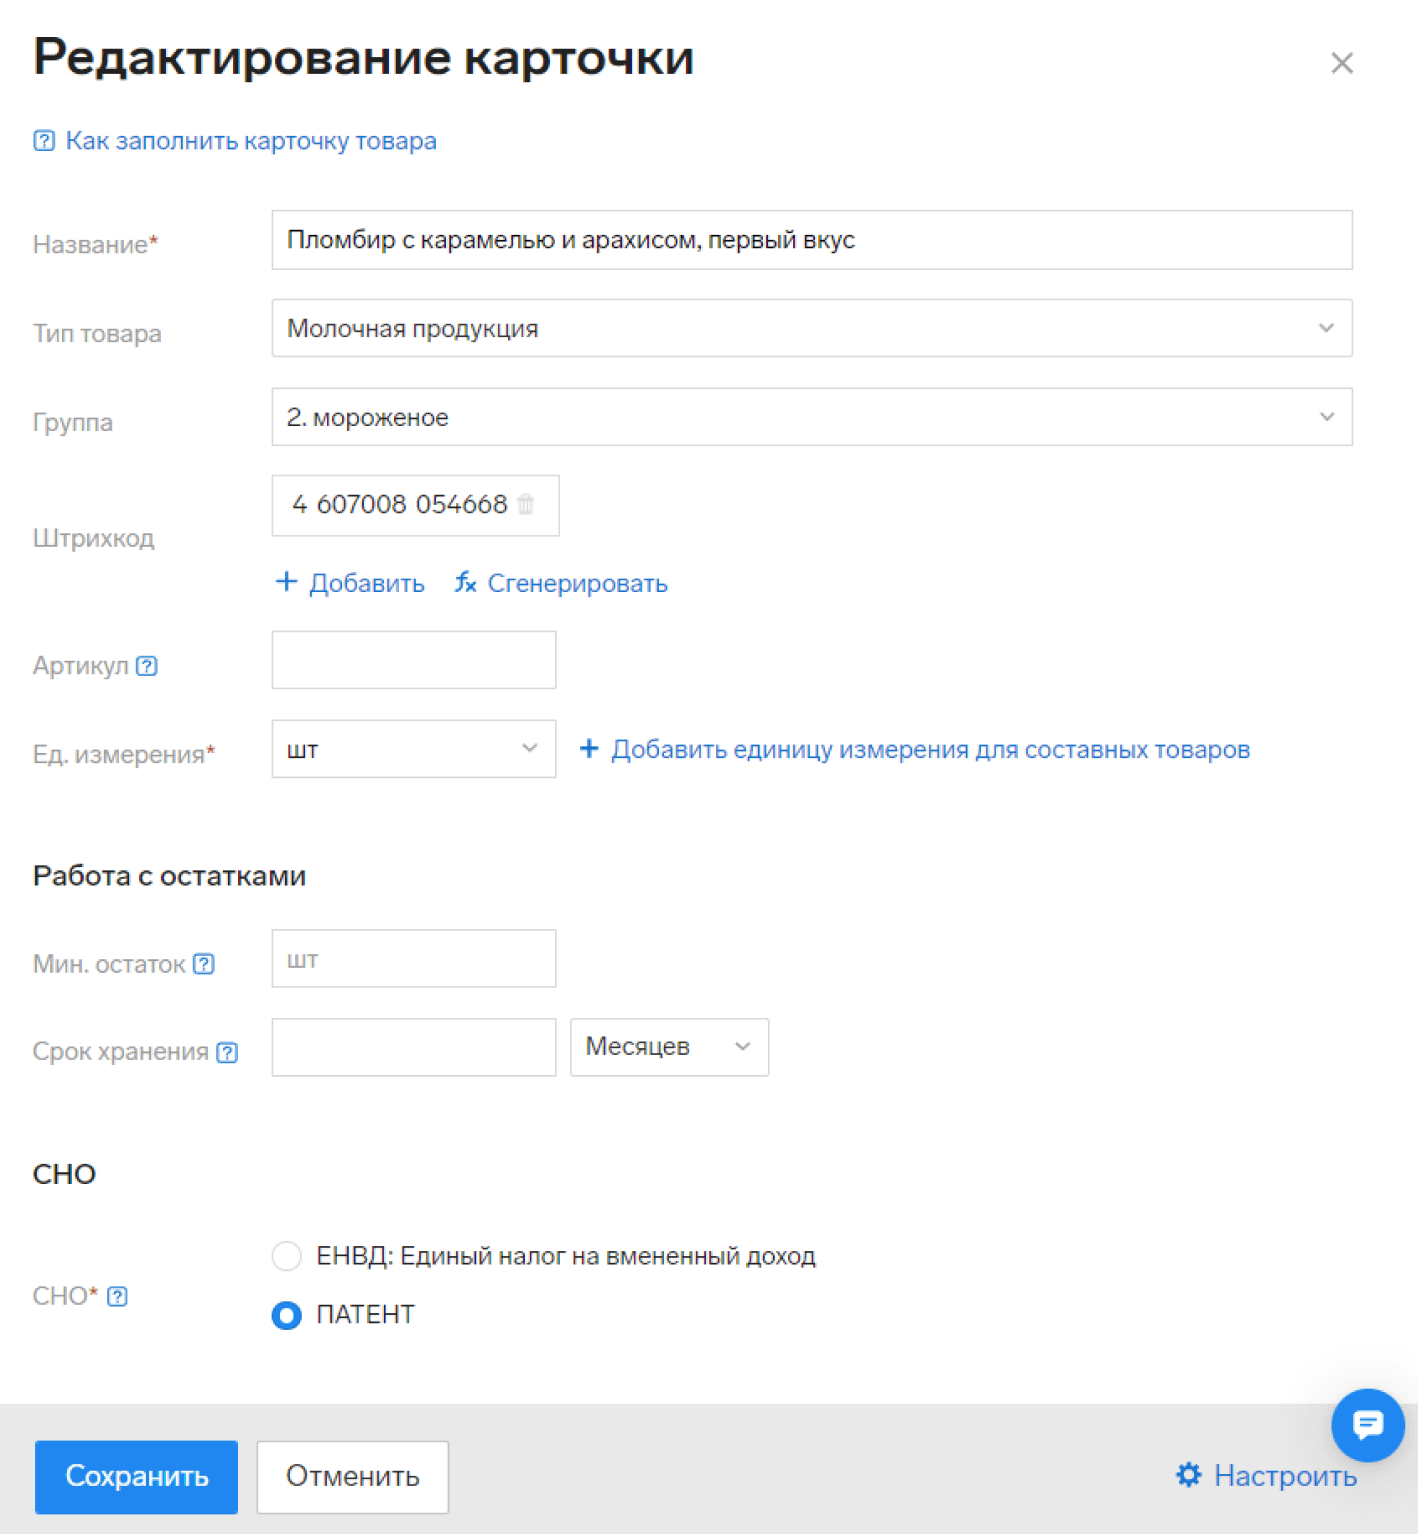1418x1534 pixels.
Task: Click plus icon for composite unit link
Action: pyautogui.click(x=589, y=748)
